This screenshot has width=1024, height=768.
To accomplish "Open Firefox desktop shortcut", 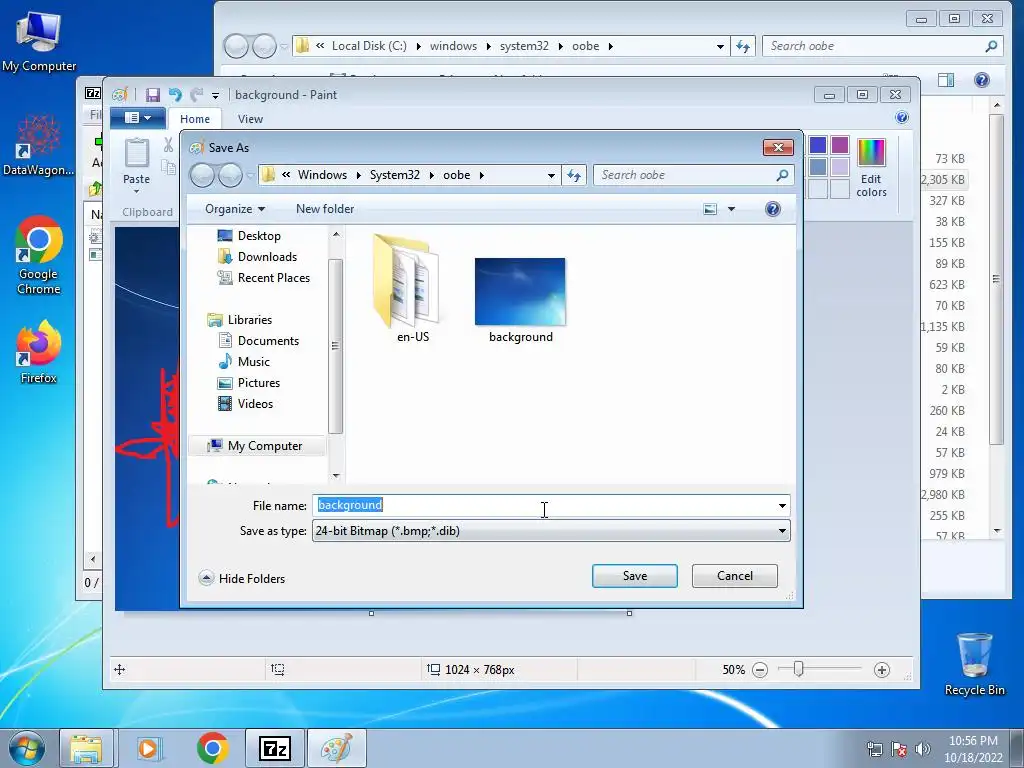I will tap(39, 352).
